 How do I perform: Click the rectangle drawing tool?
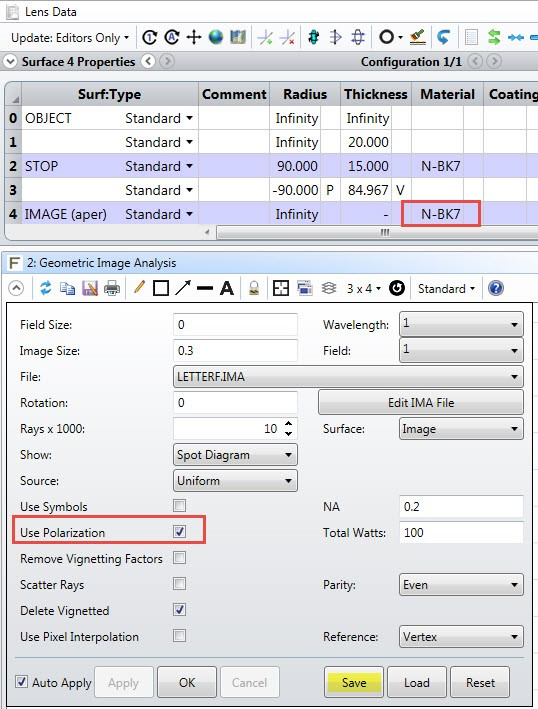[x=161, y=288]
